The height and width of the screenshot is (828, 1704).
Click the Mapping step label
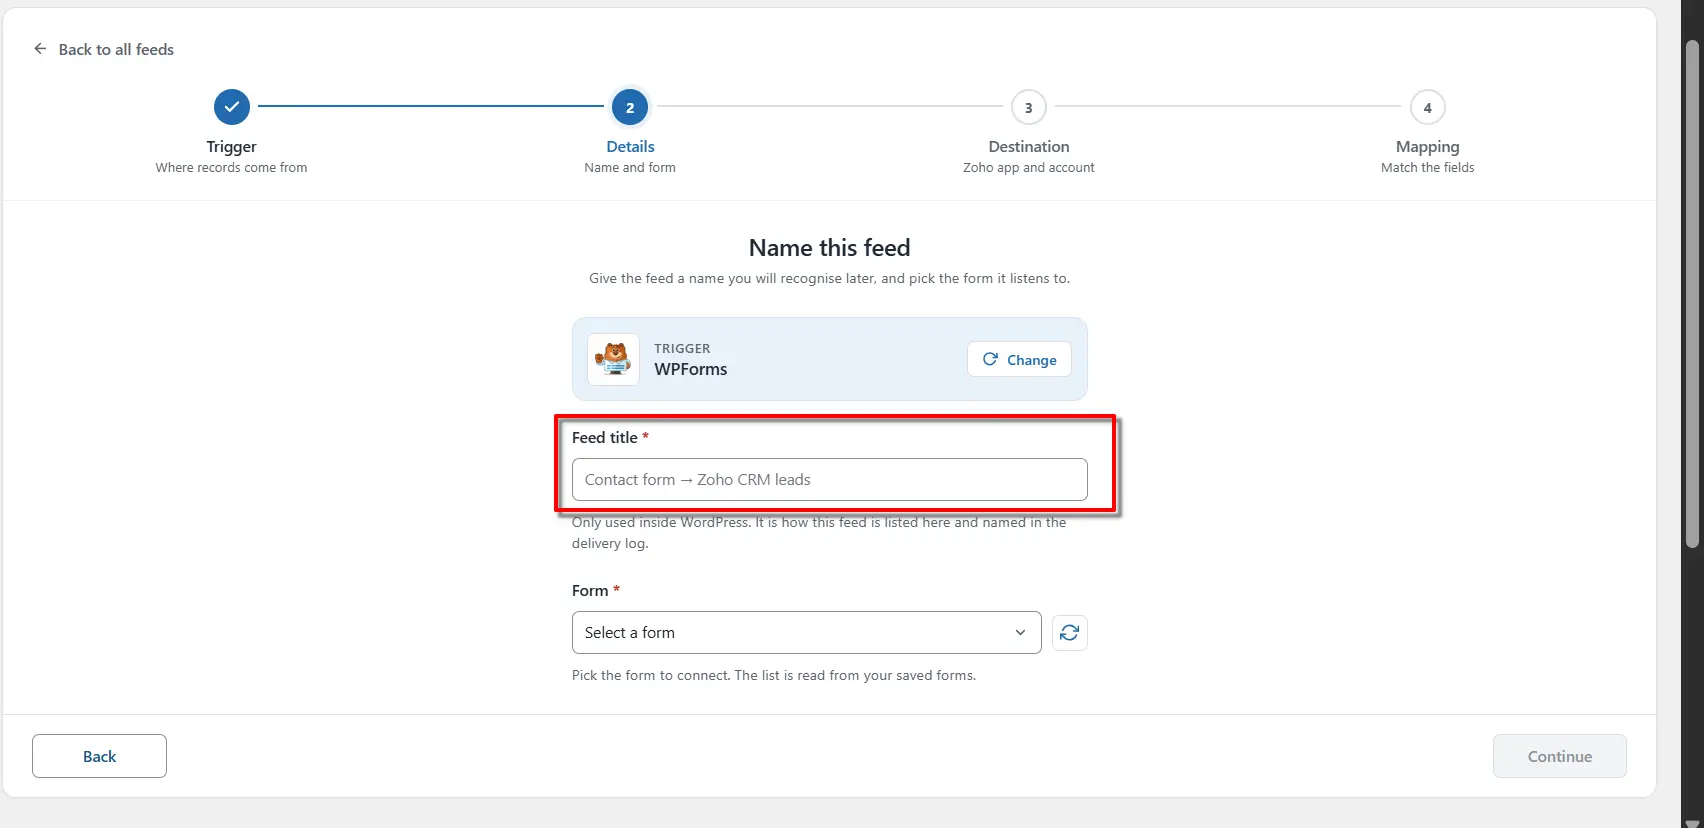(x=1427, y=146)
